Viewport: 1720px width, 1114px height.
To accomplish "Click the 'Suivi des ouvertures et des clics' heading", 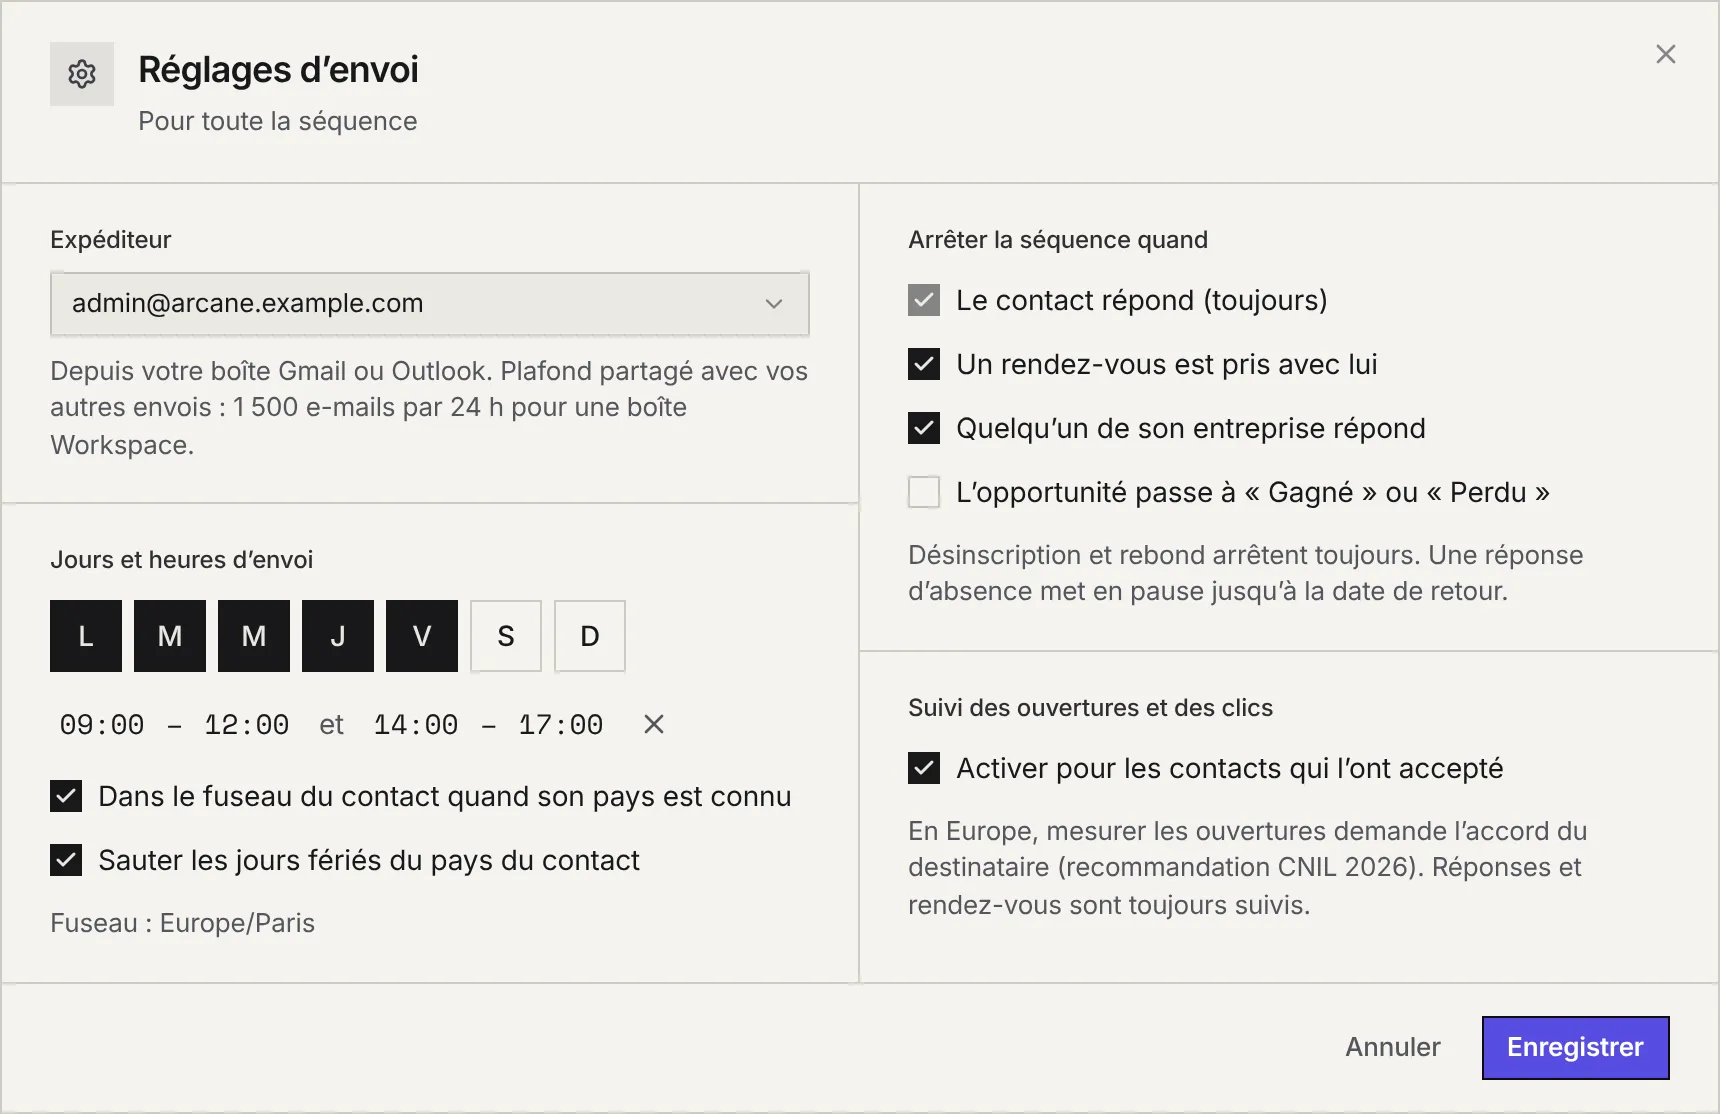I will tap(1090, 708).
